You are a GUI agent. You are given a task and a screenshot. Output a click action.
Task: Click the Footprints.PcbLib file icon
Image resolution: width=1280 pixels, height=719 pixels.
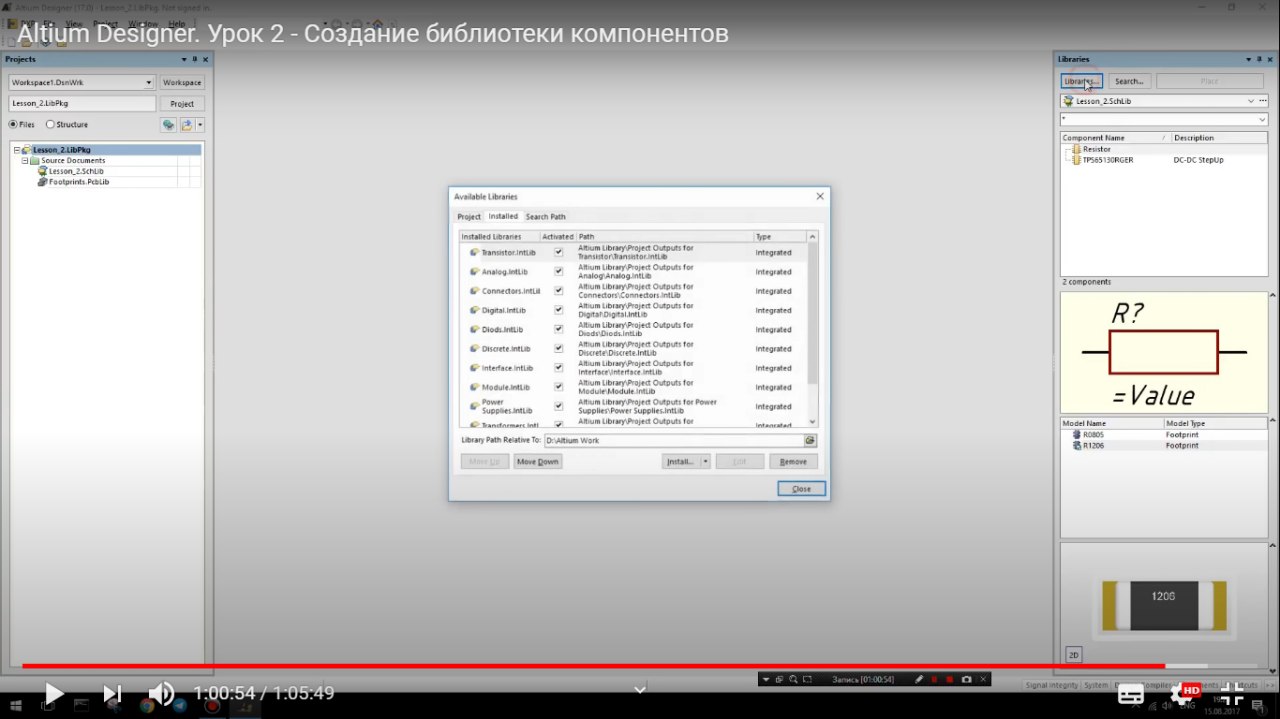42,182
